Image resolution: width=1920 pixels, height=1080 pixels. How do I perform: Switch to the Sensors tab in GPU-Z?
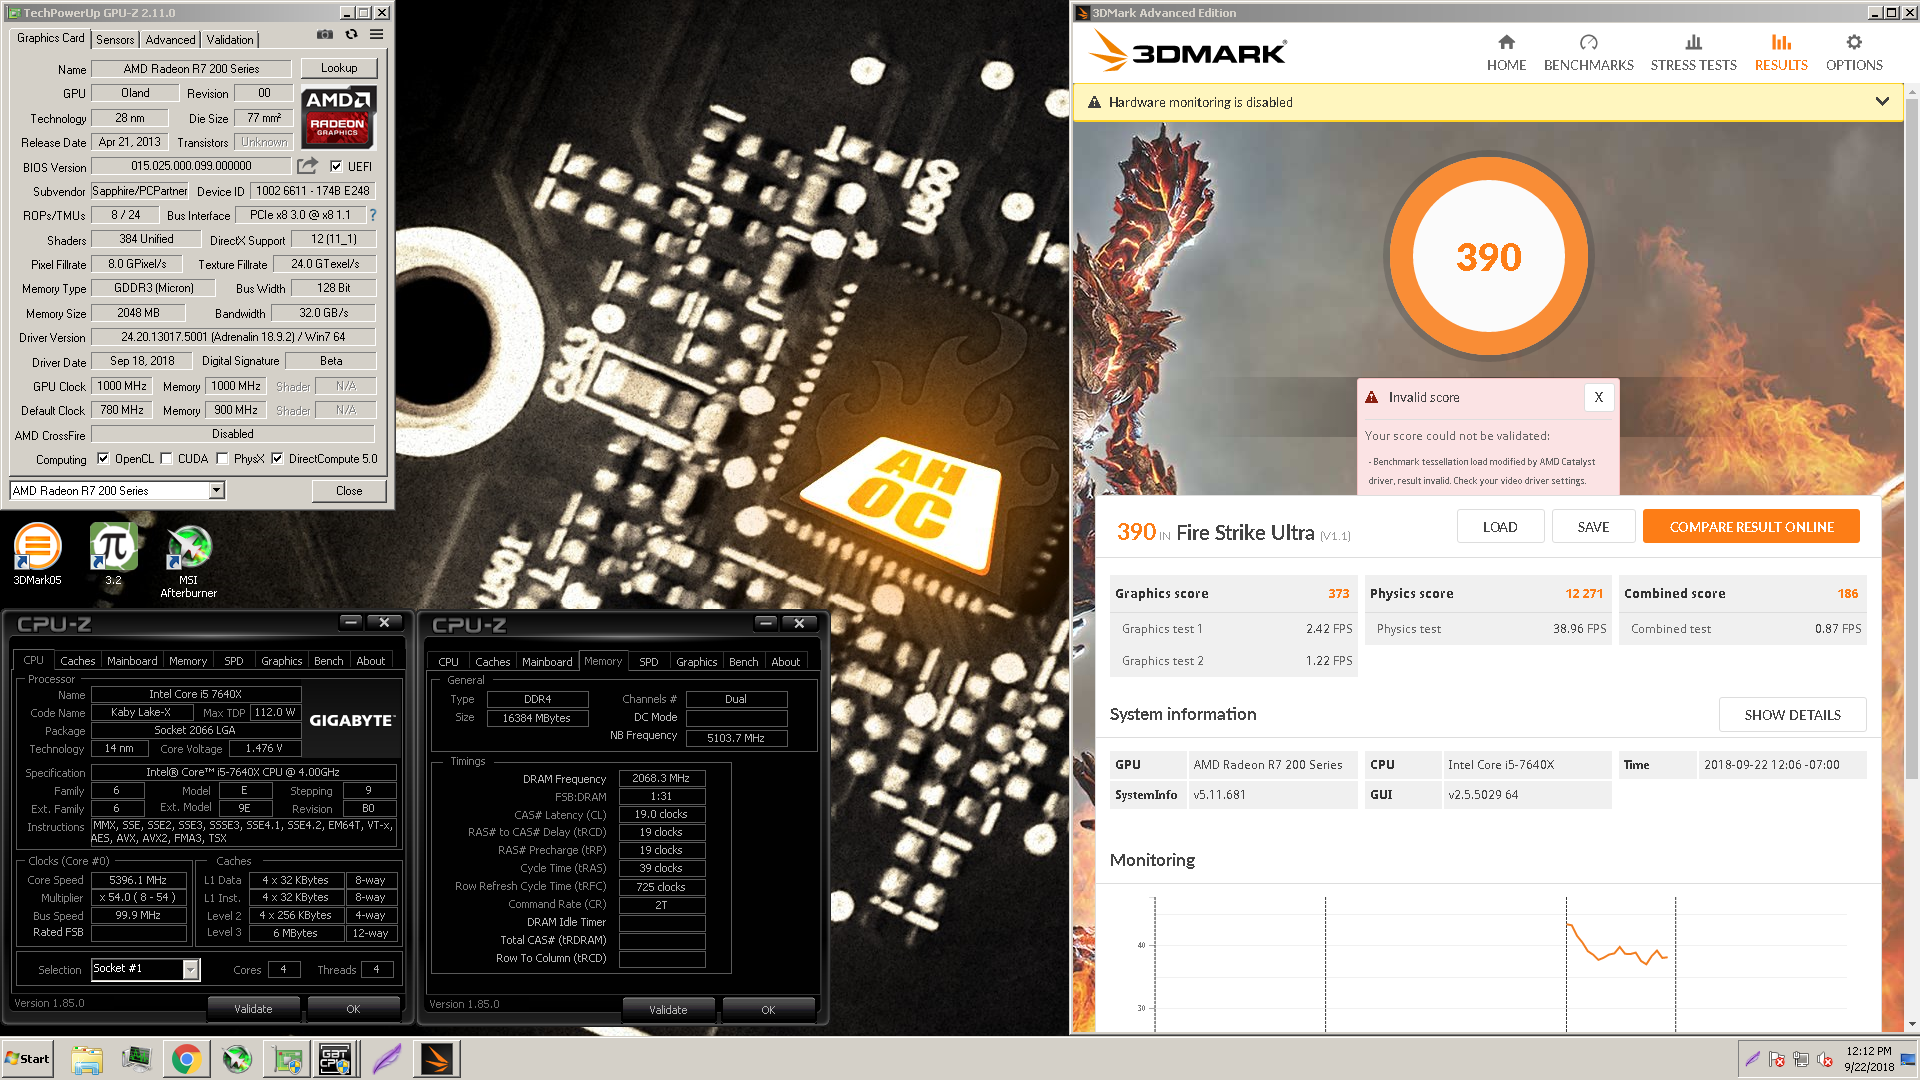pos(115,40)
